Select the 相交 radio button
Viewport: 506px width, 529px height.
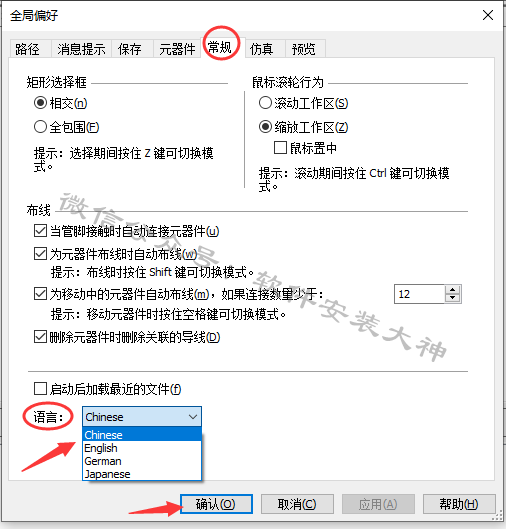40,103
